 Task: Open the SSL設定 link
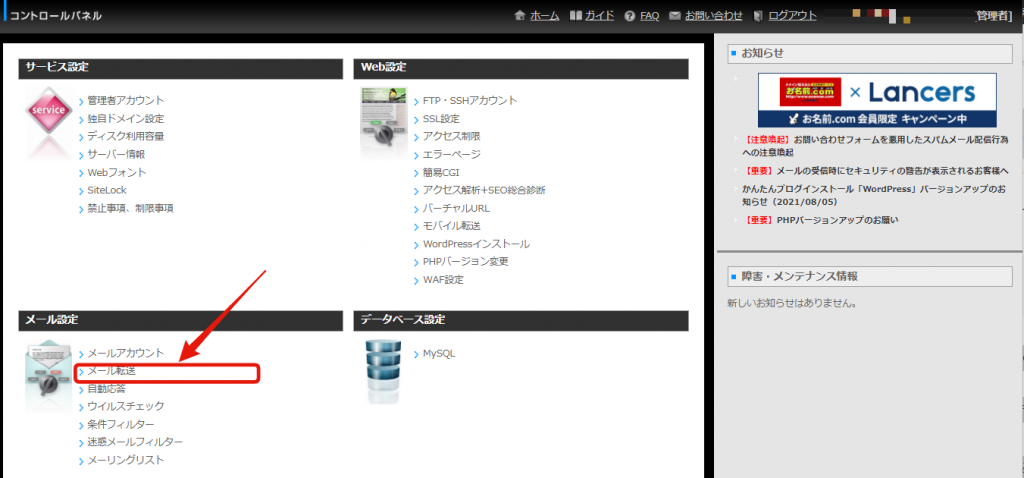[441, 118]
